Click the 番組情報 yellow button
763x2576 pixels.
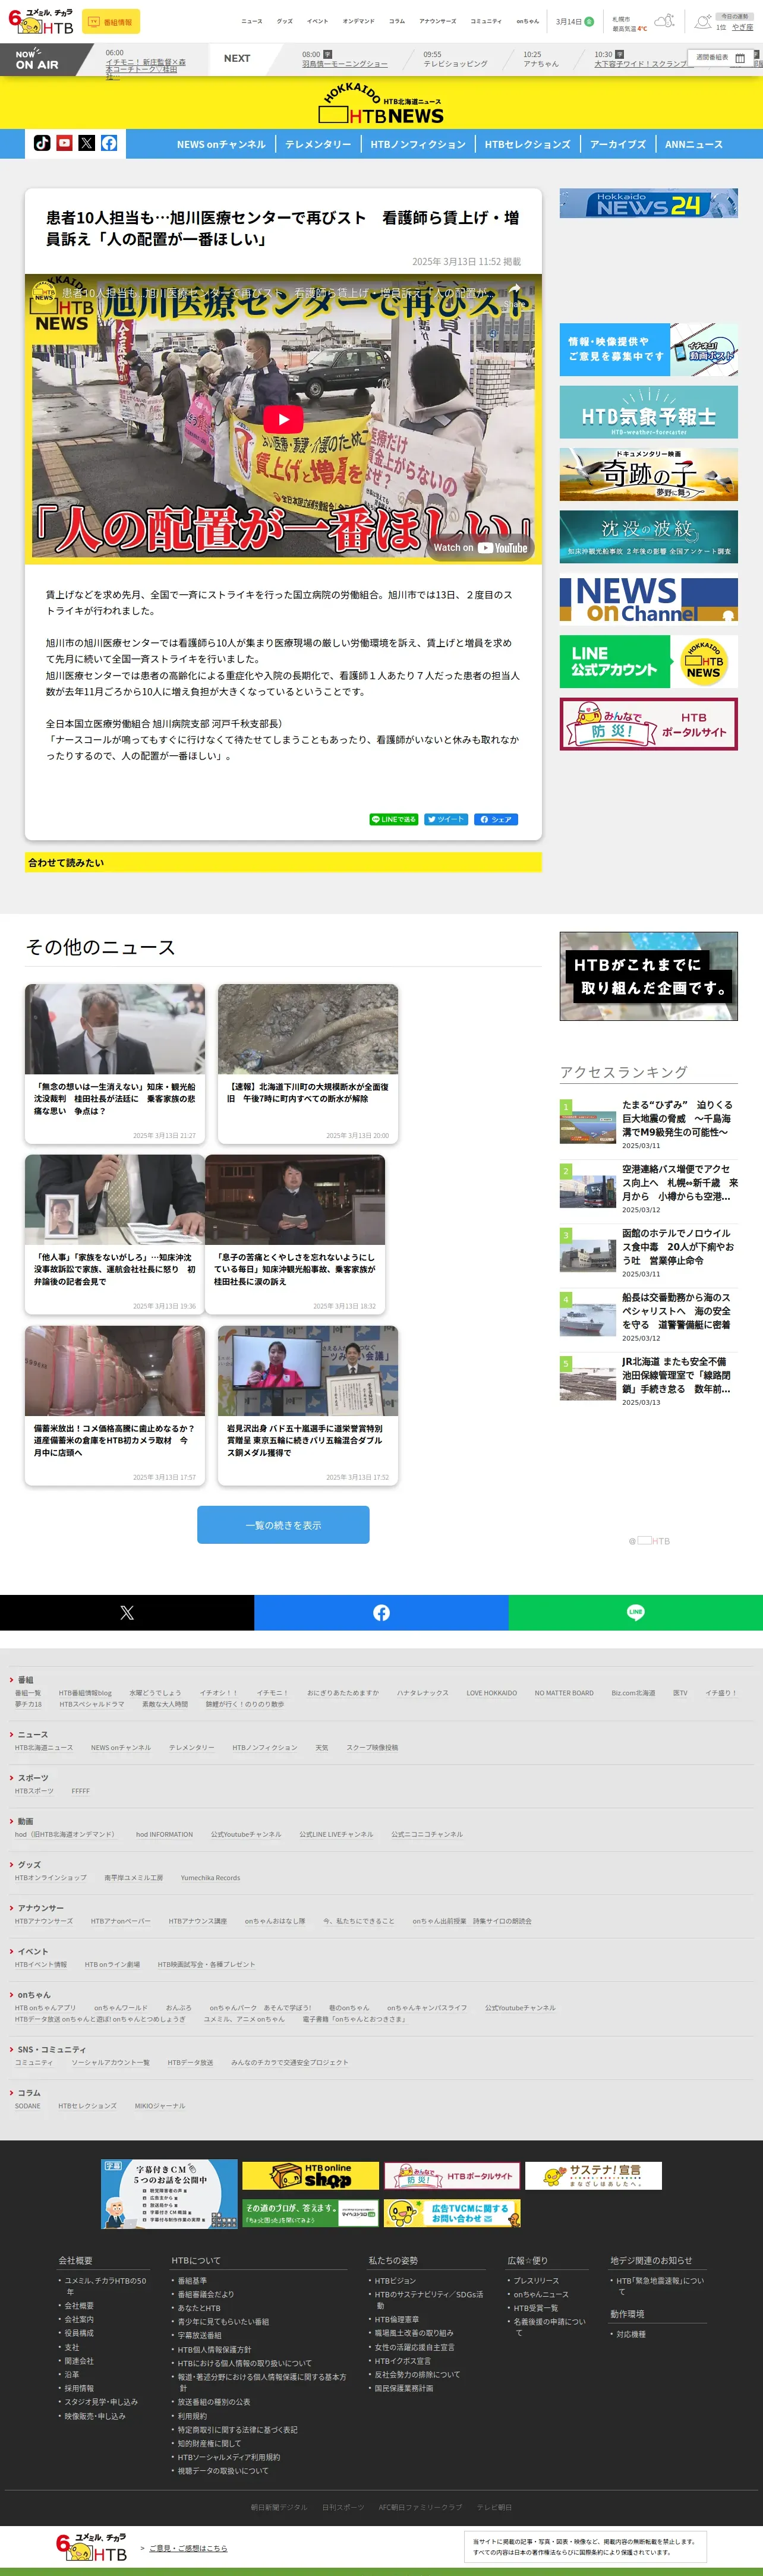[110, 21]
